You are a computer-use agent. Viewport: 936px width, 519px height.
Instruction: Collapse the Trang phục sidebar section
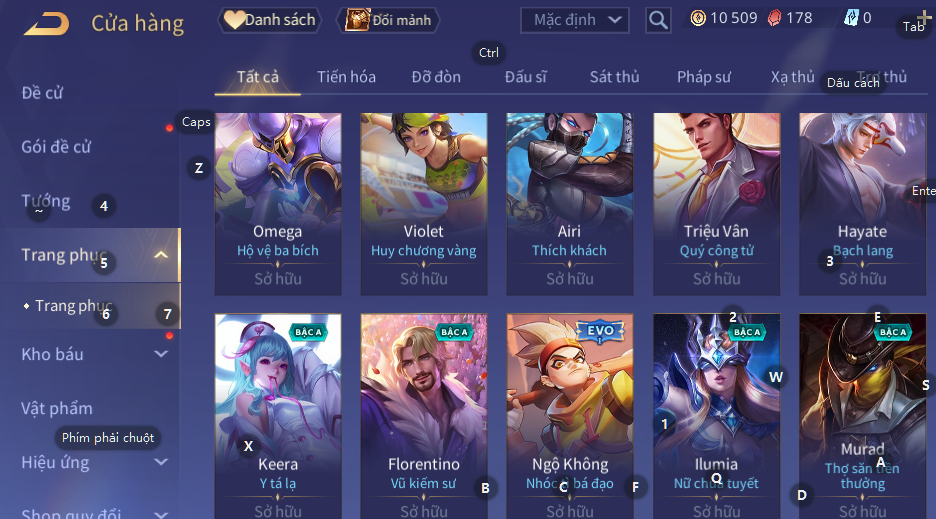(x=161, y=255)
